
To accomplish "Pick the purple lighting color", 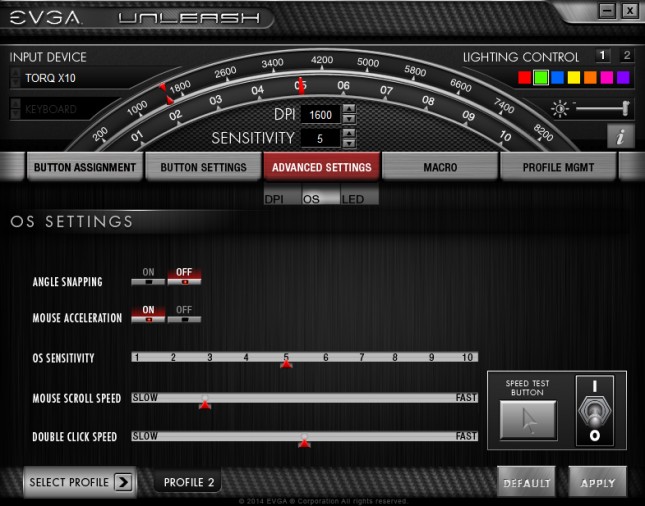I will coord(623,77).
